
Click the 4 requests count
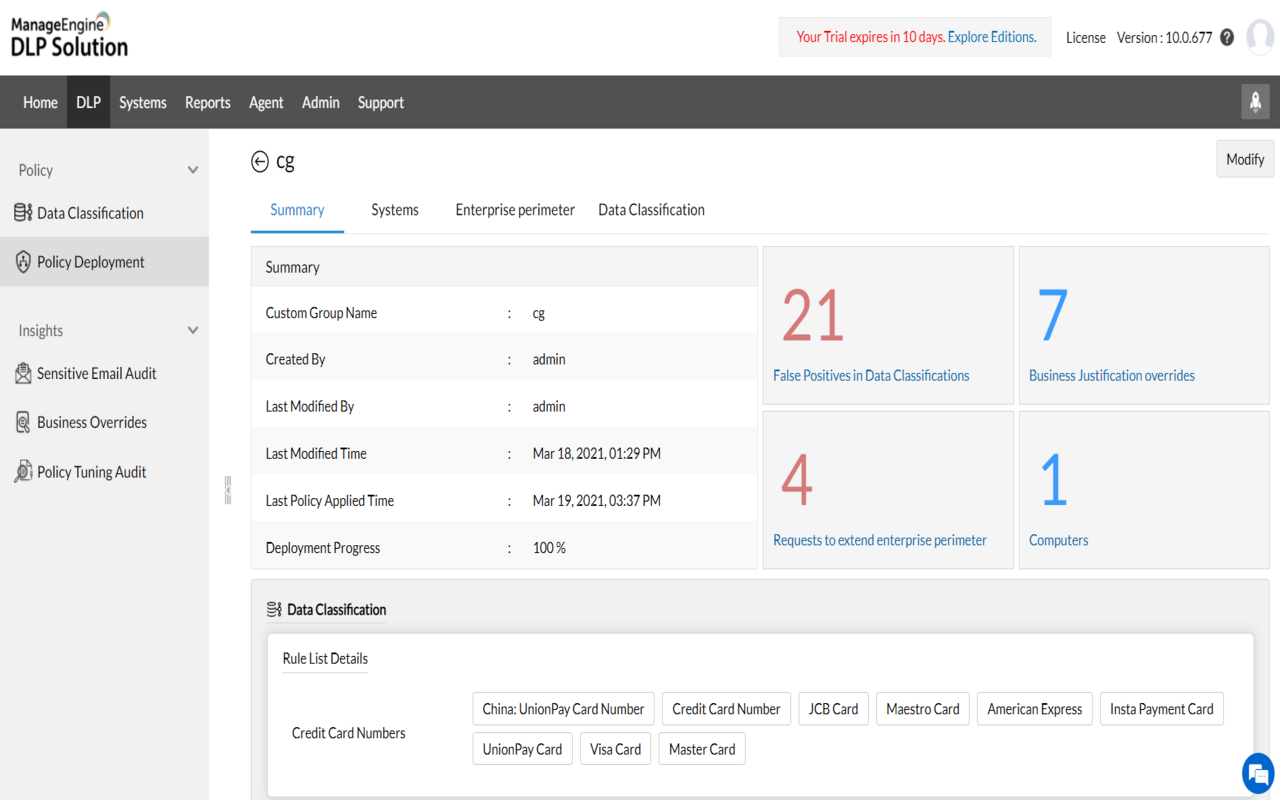(797, 480)
